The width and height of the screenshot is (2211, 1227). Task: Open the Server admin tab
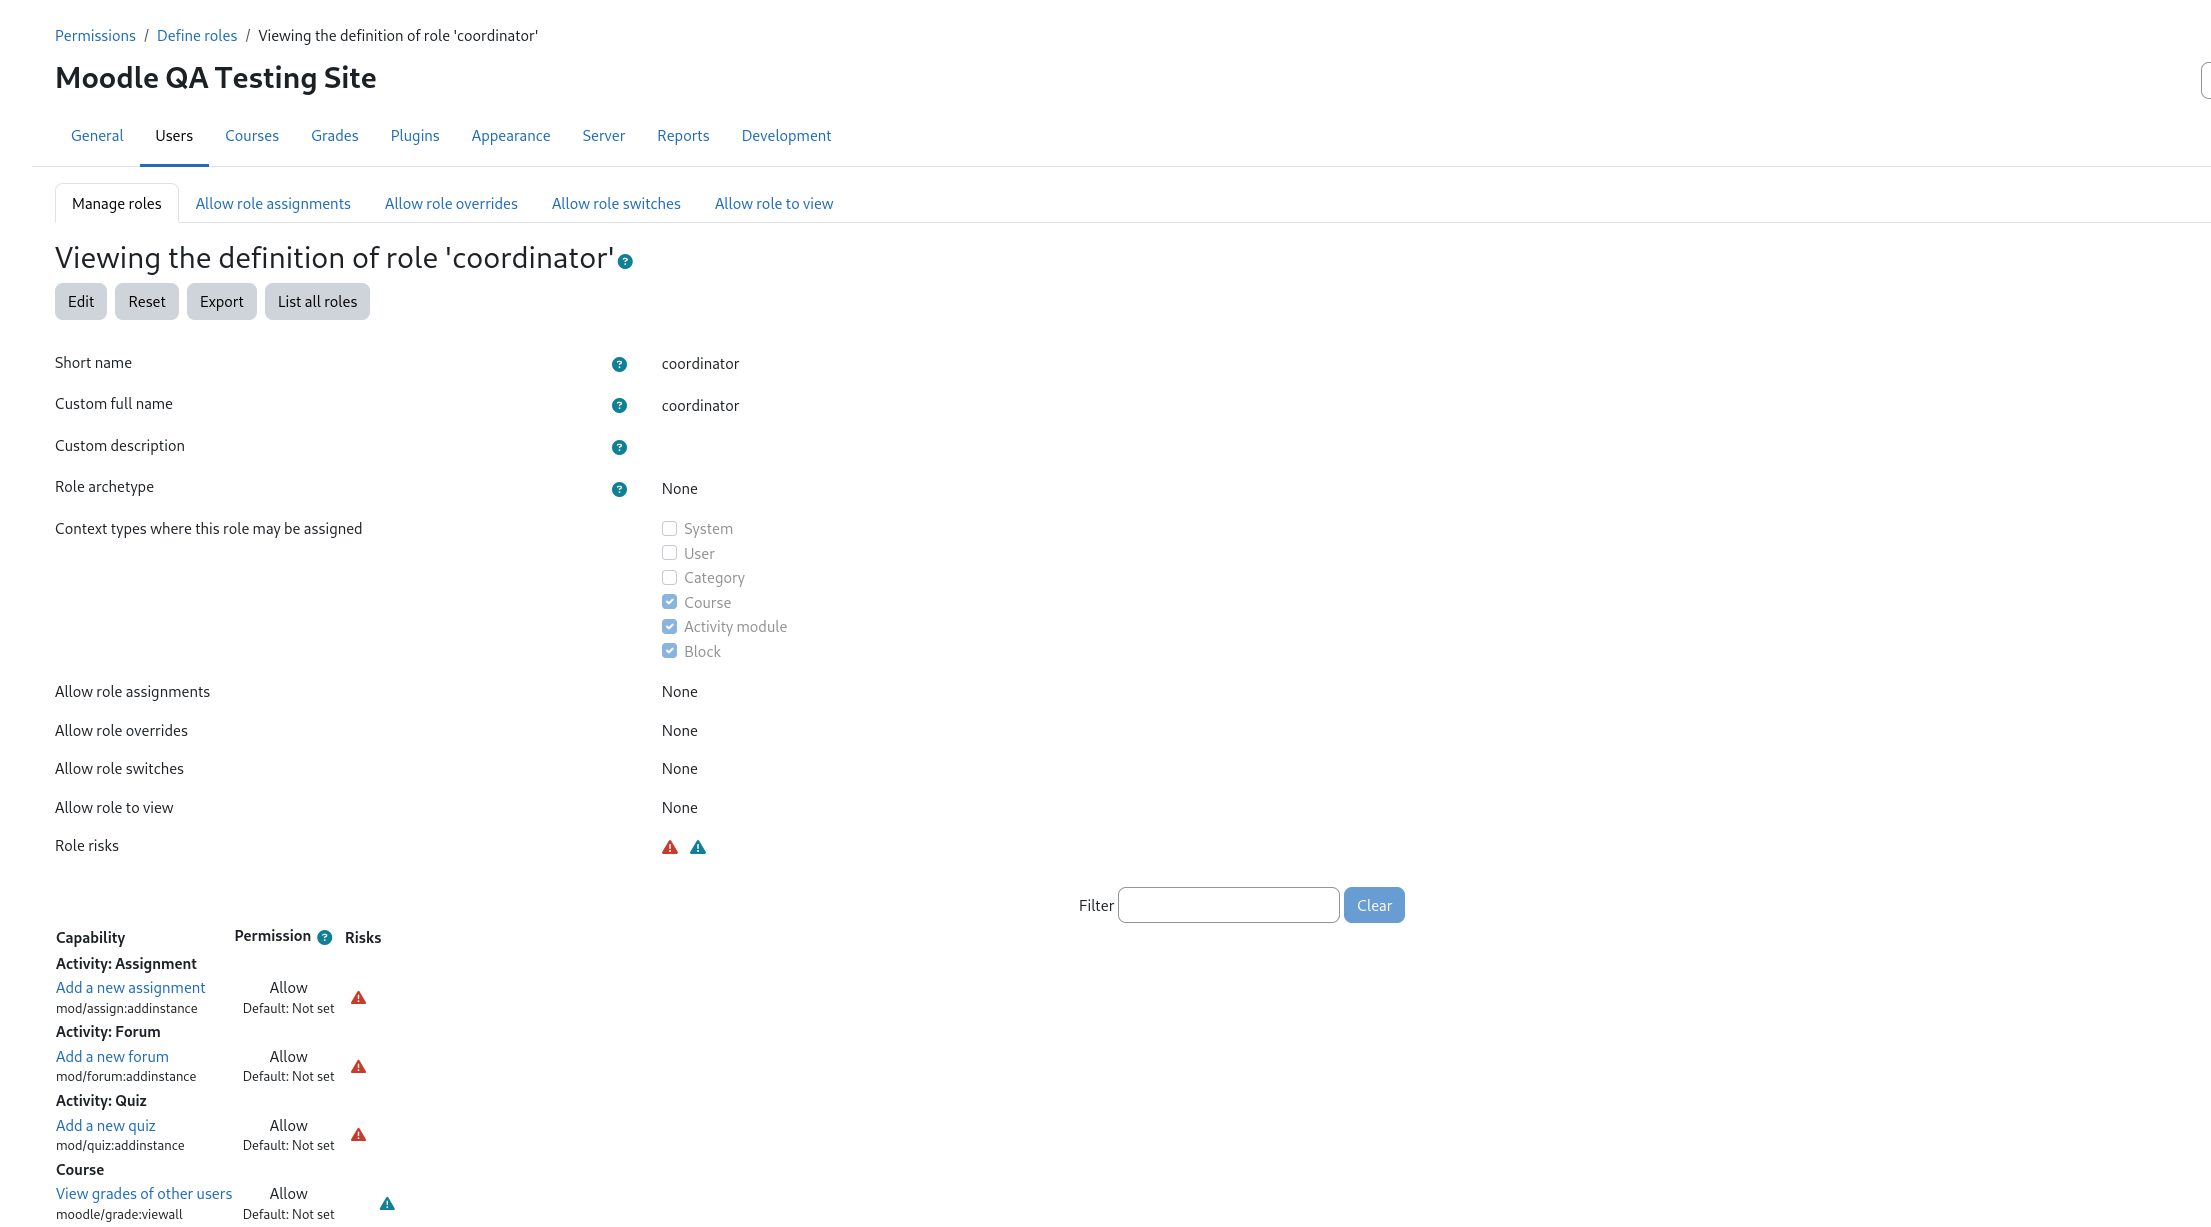604,136
